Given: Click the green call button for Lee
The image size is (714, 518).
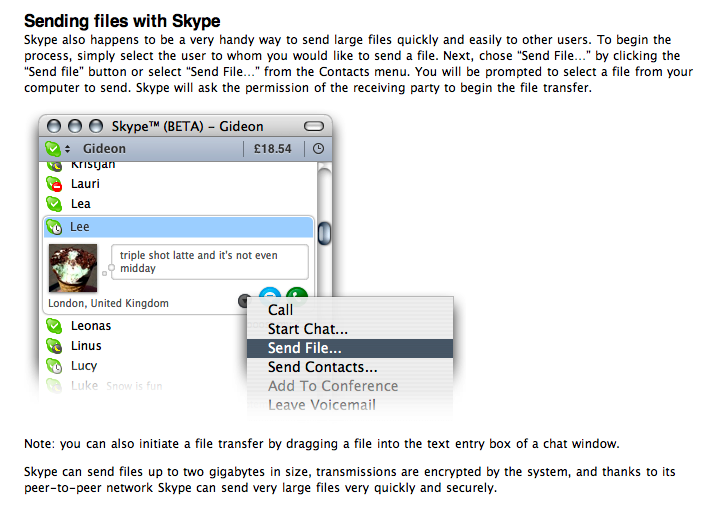Looking at the screenshot, I should (x=297, y=292).
